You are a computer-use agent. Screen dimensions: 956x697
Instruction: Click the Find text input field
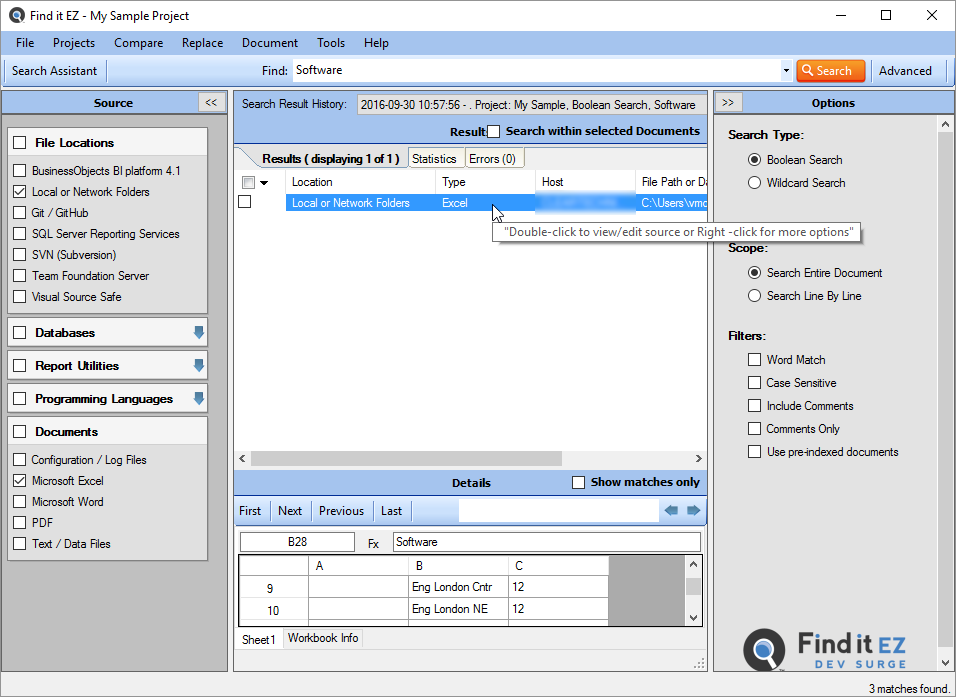point(537,71)
